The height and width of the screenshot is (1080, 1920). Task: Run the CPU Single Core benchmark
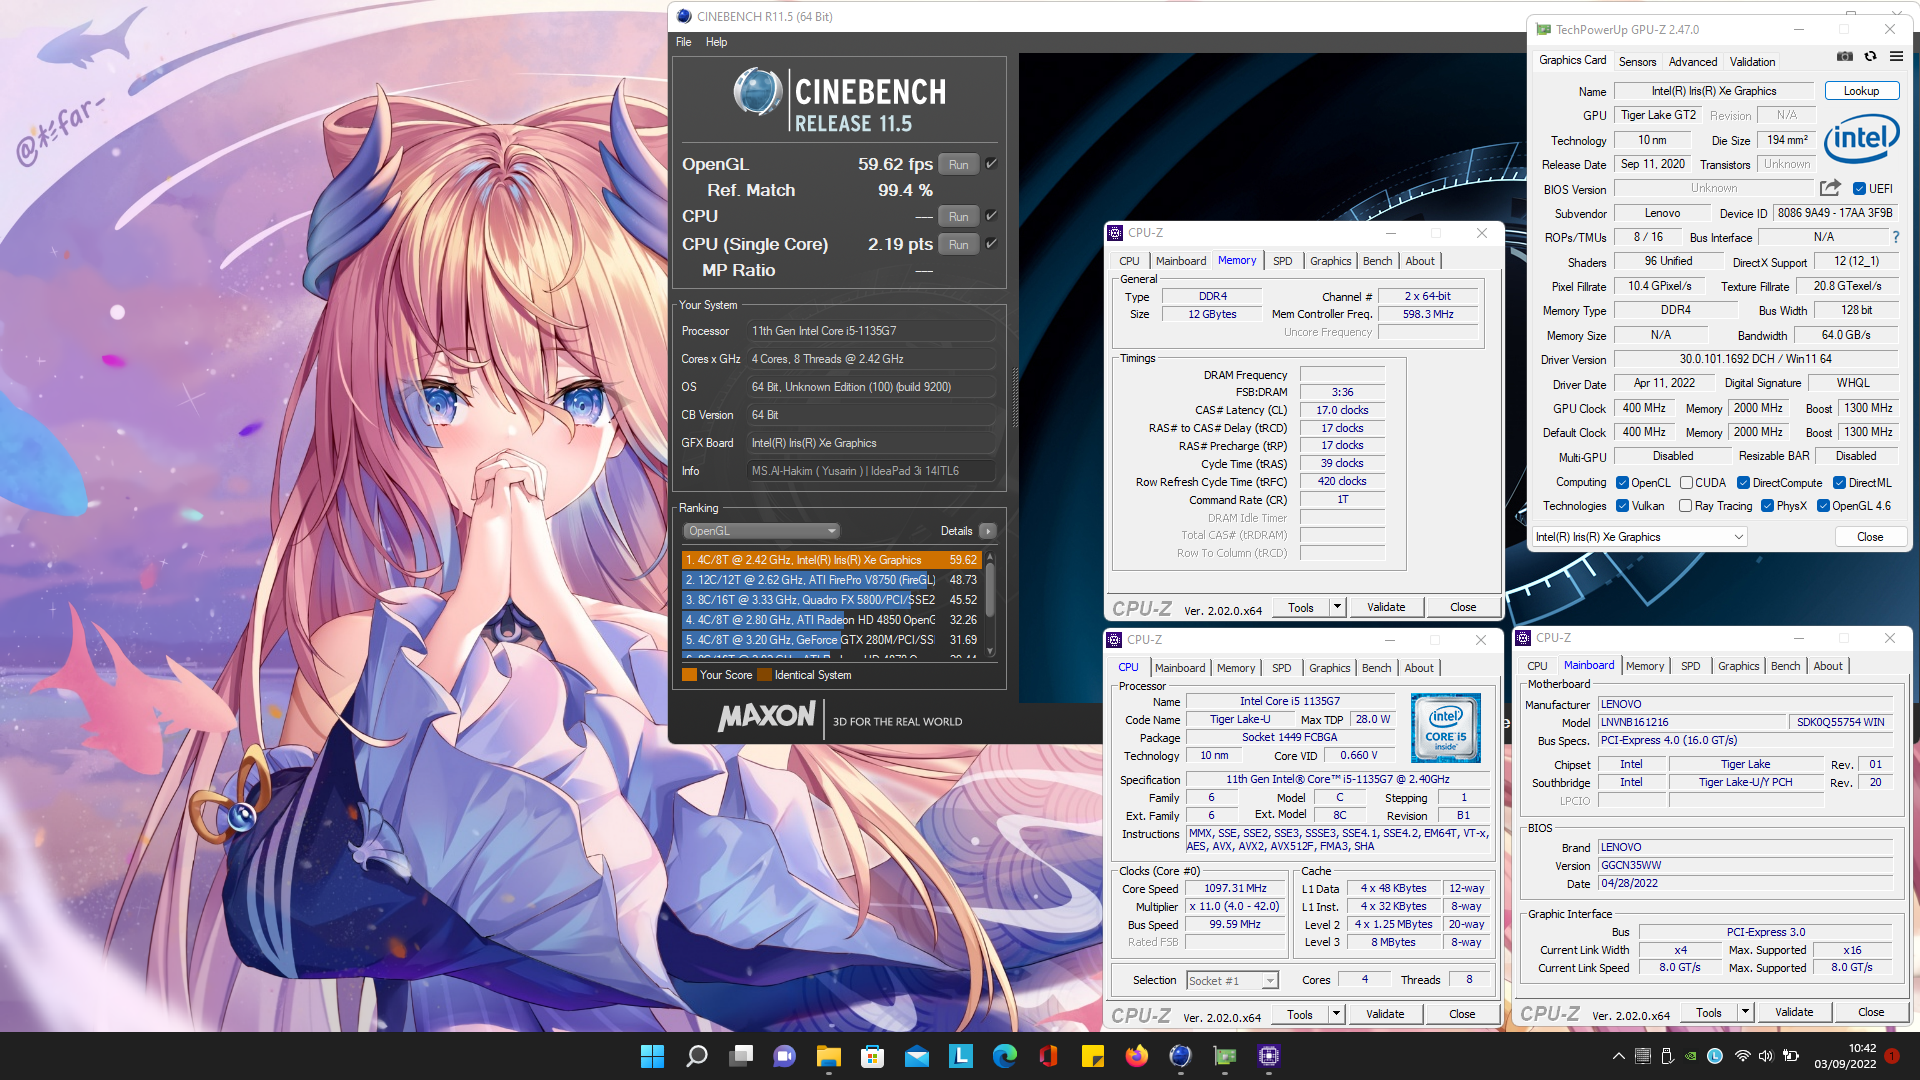click(958, 244)
